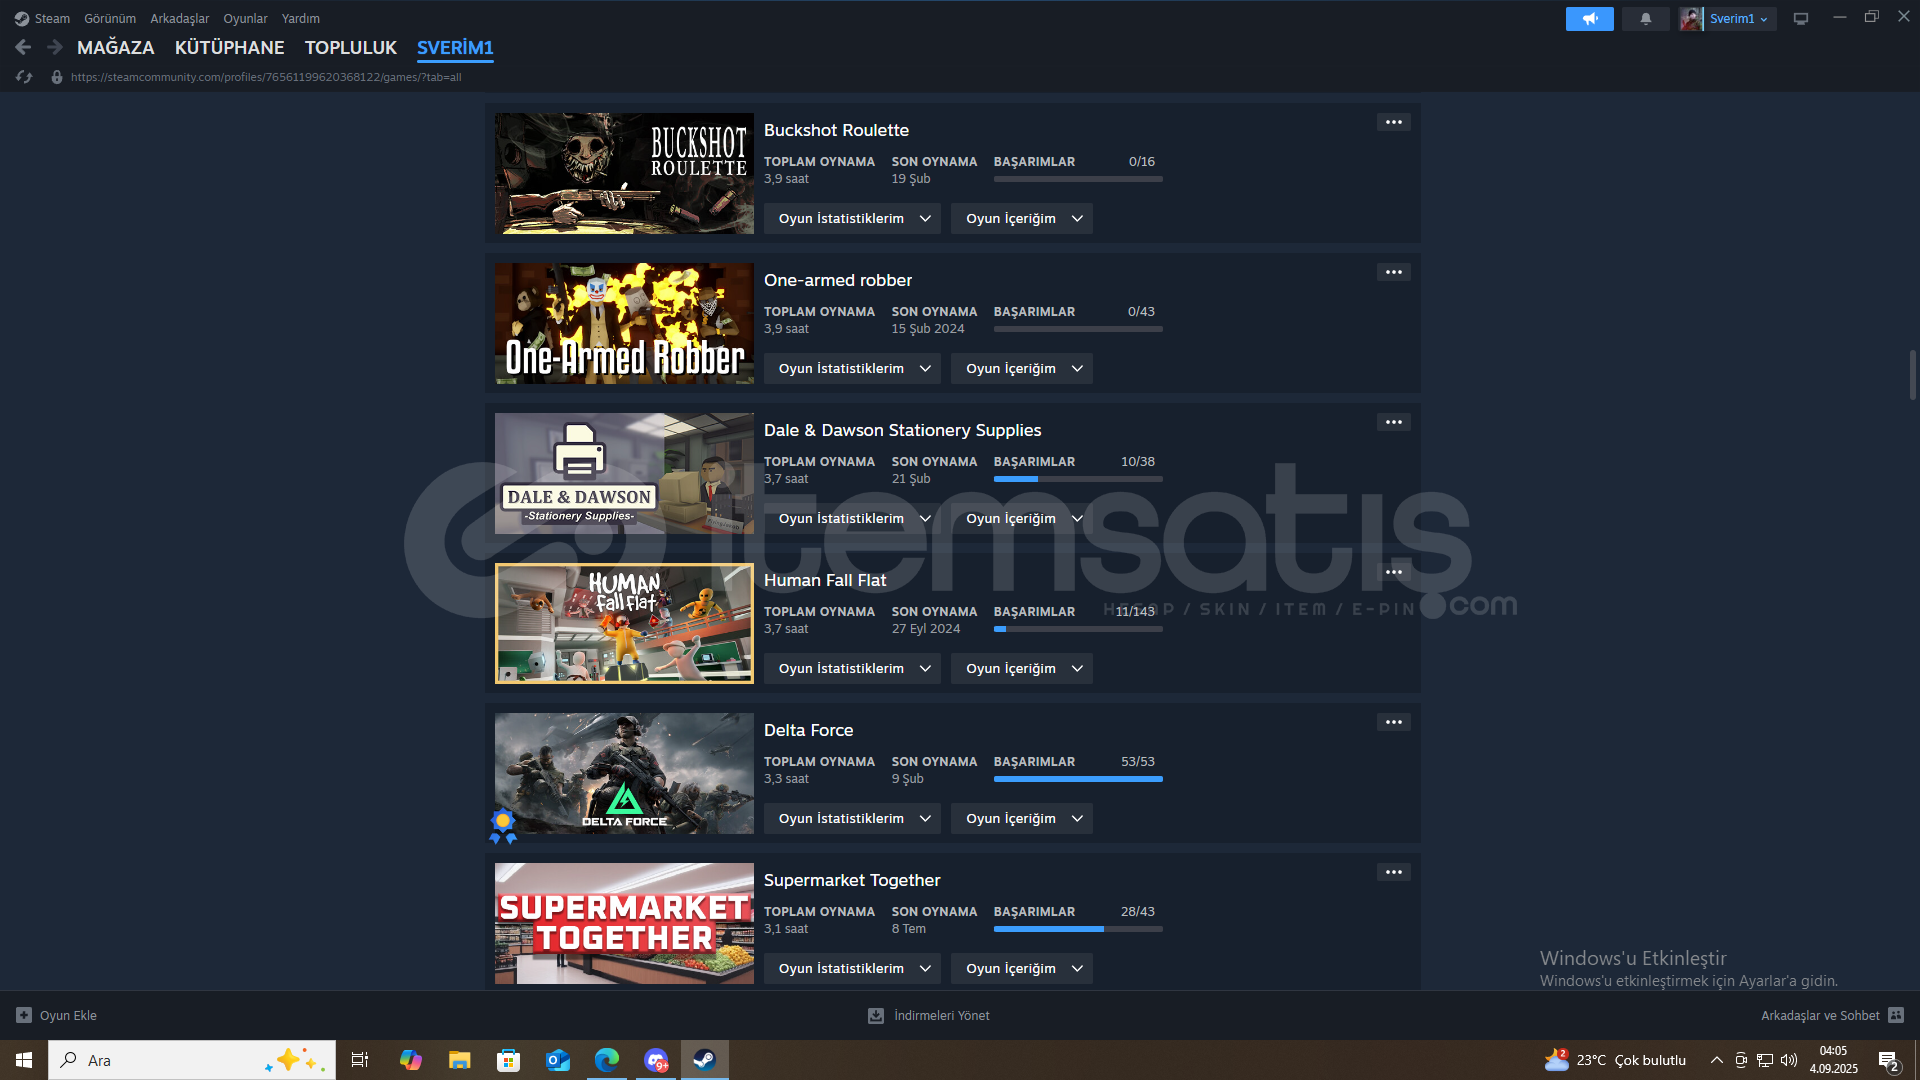Image resolution: width=1920 pixels, height=1080 pixels.
Task: Open the Buckshot Roulette title link
Action: [x=836, y=130]
